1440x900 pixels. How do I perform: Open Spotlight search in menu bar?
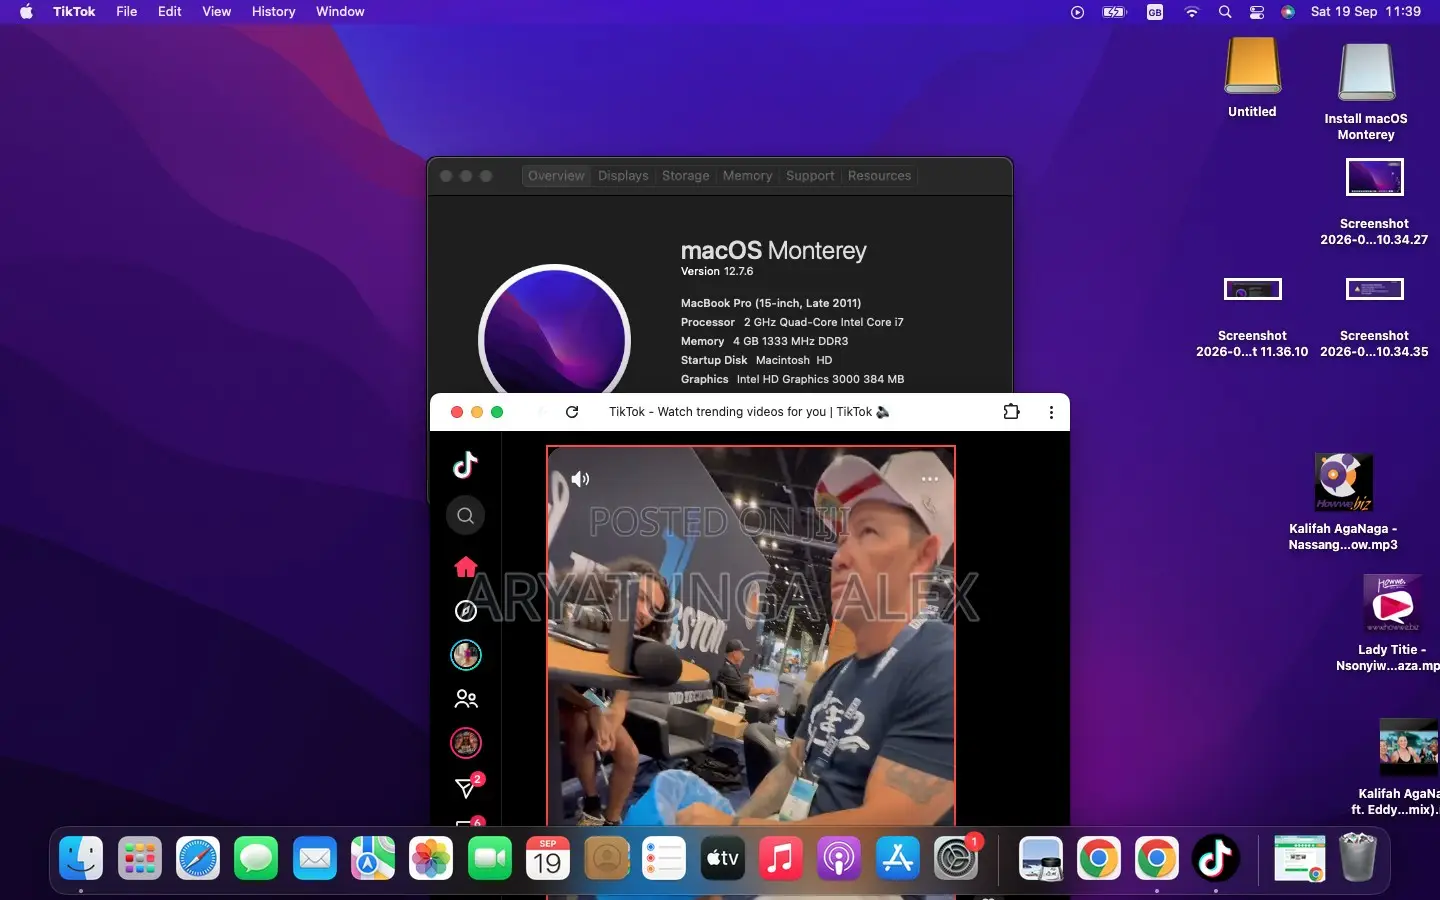(1225, 12)
